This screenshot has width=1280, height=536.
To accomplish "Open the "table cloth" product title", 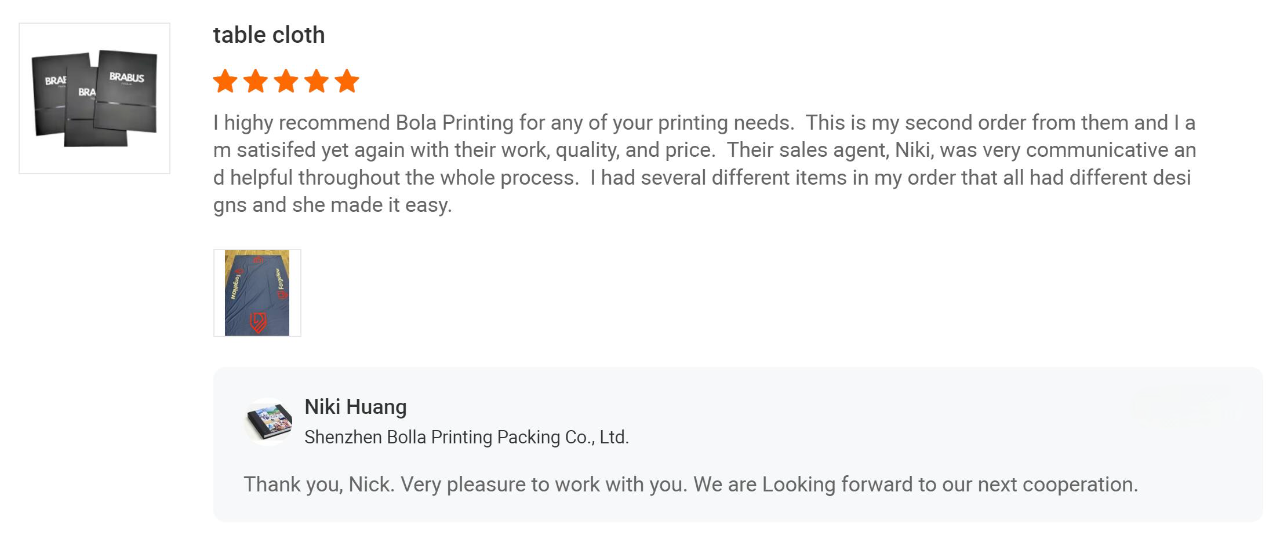I will coord(269,35).
